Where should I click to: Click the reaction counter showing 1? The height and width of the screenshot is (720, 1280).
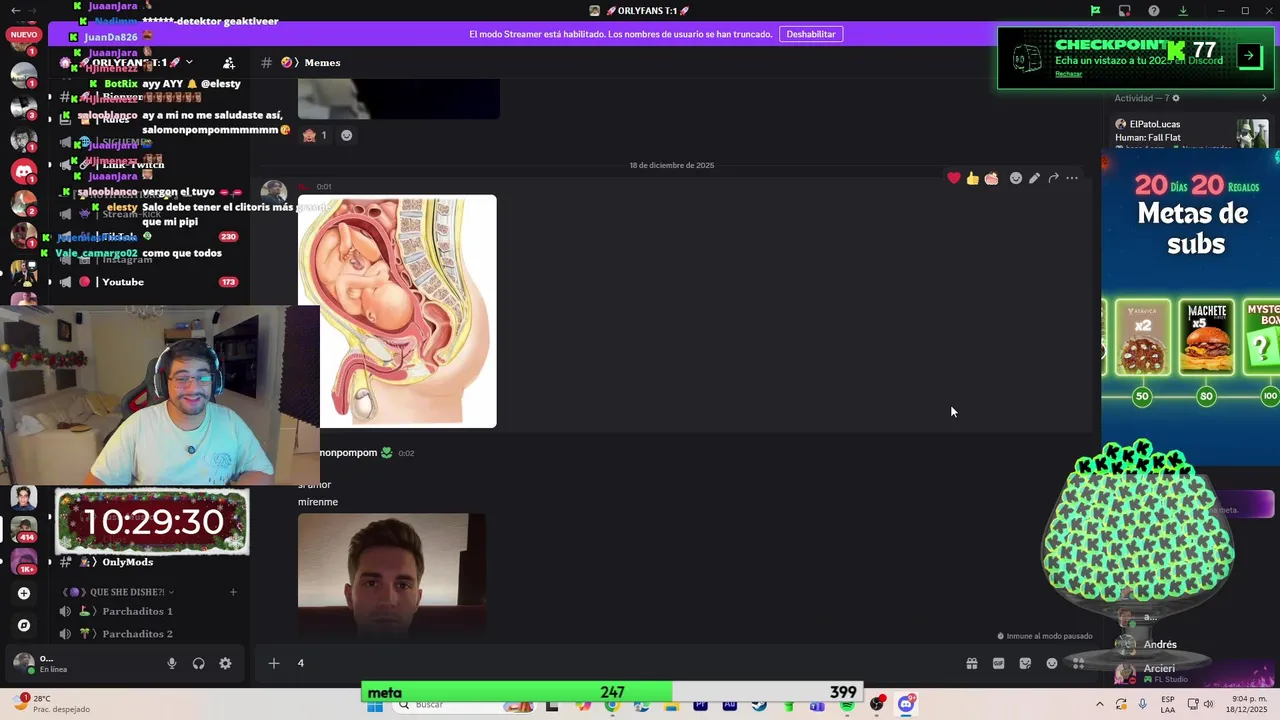tap(315, 135)
